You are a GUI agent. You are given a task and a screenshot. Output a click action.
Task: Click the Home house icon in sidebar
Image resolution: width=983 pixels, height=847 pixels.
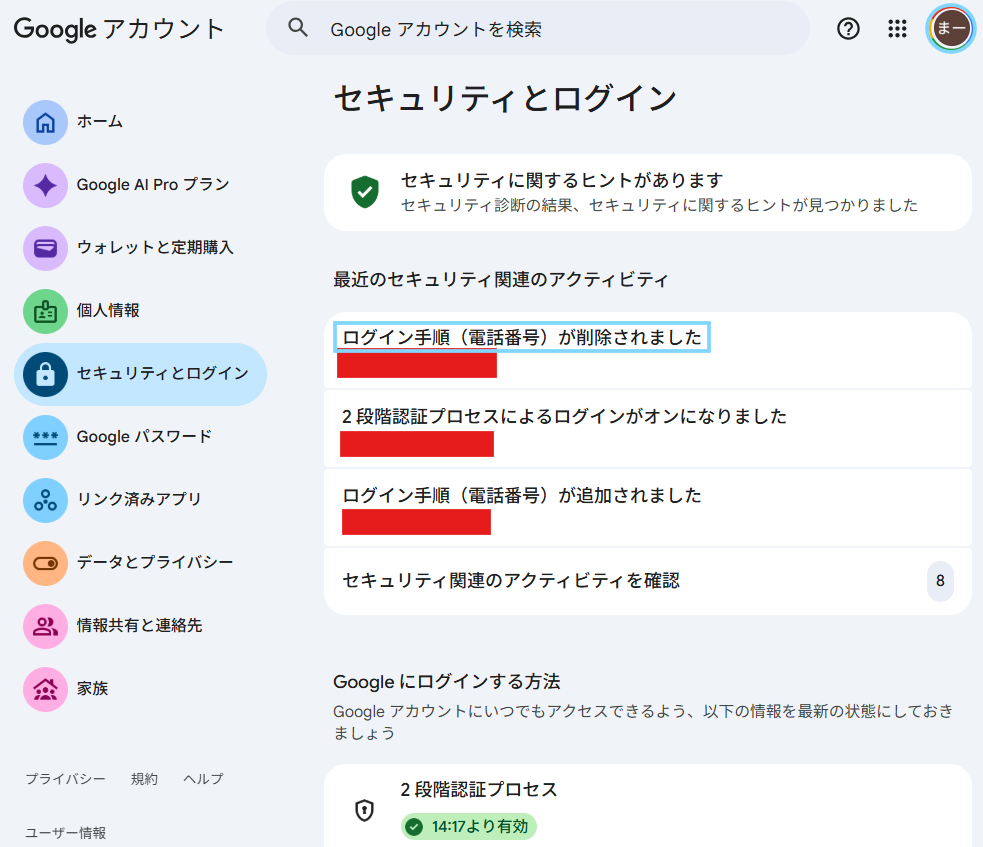[x=45, y=122]
